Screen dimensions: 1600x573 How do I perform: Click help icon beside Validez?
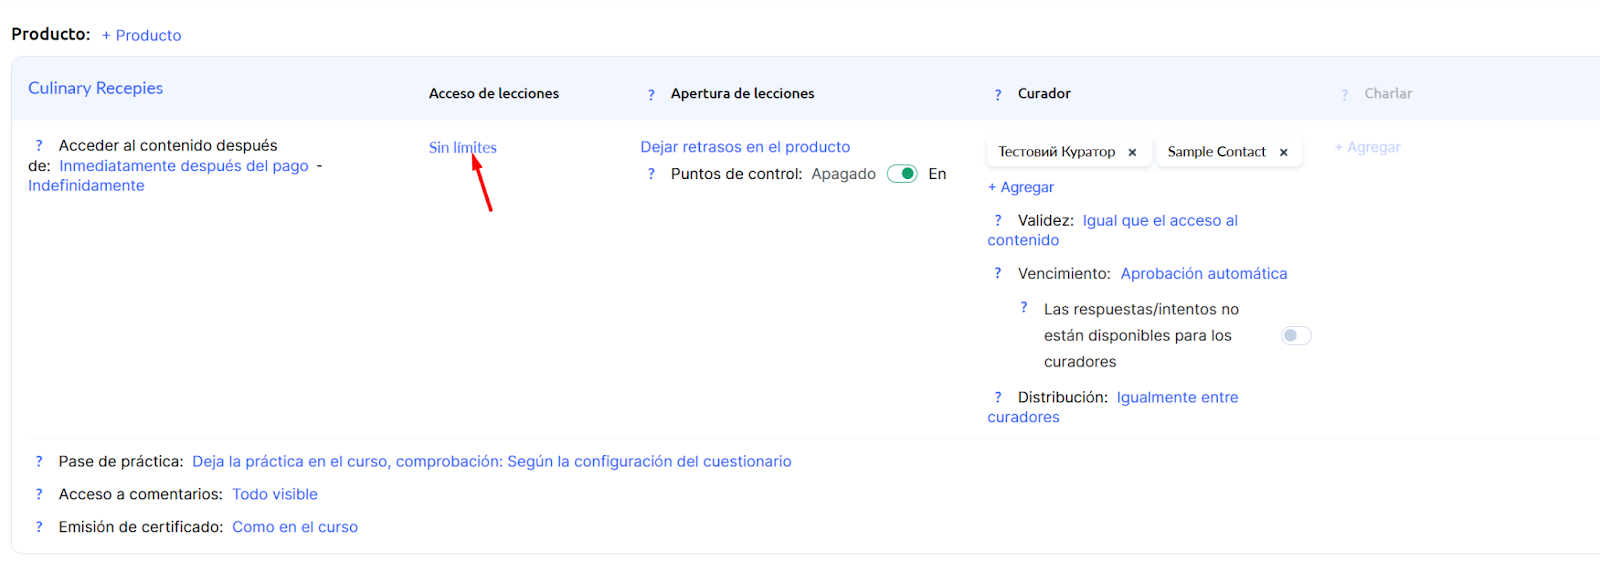(x=998, y=220)
